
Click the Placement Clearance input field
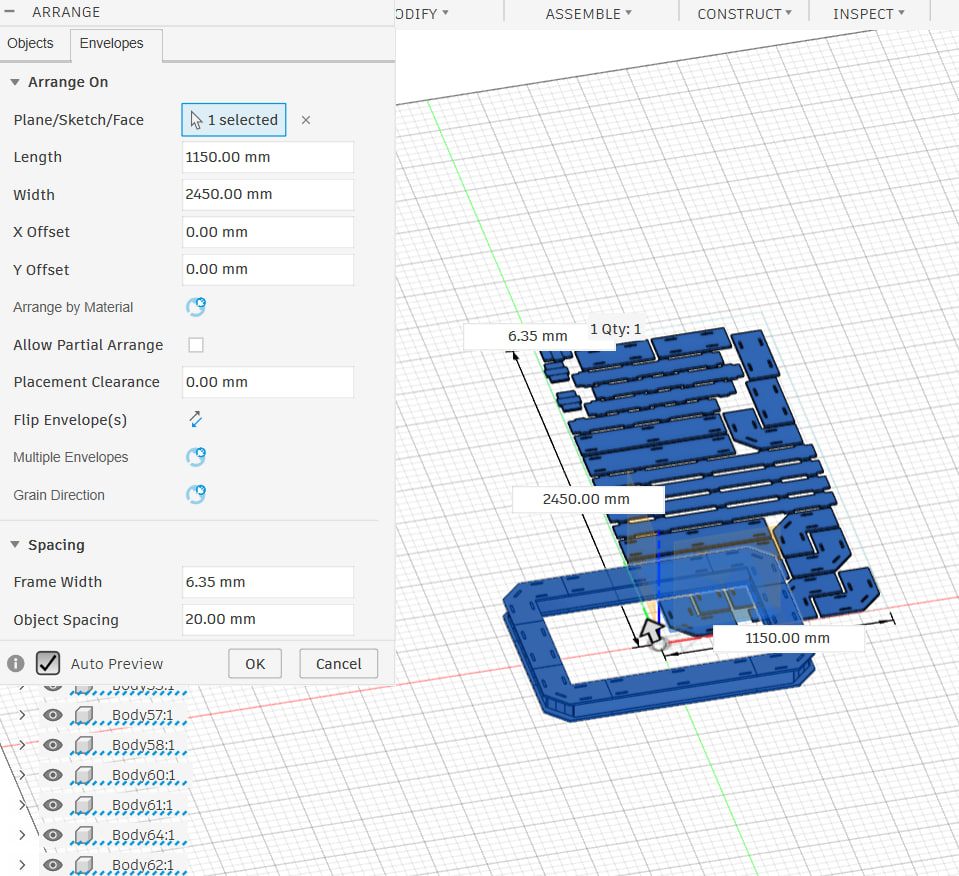coord(268,382)
